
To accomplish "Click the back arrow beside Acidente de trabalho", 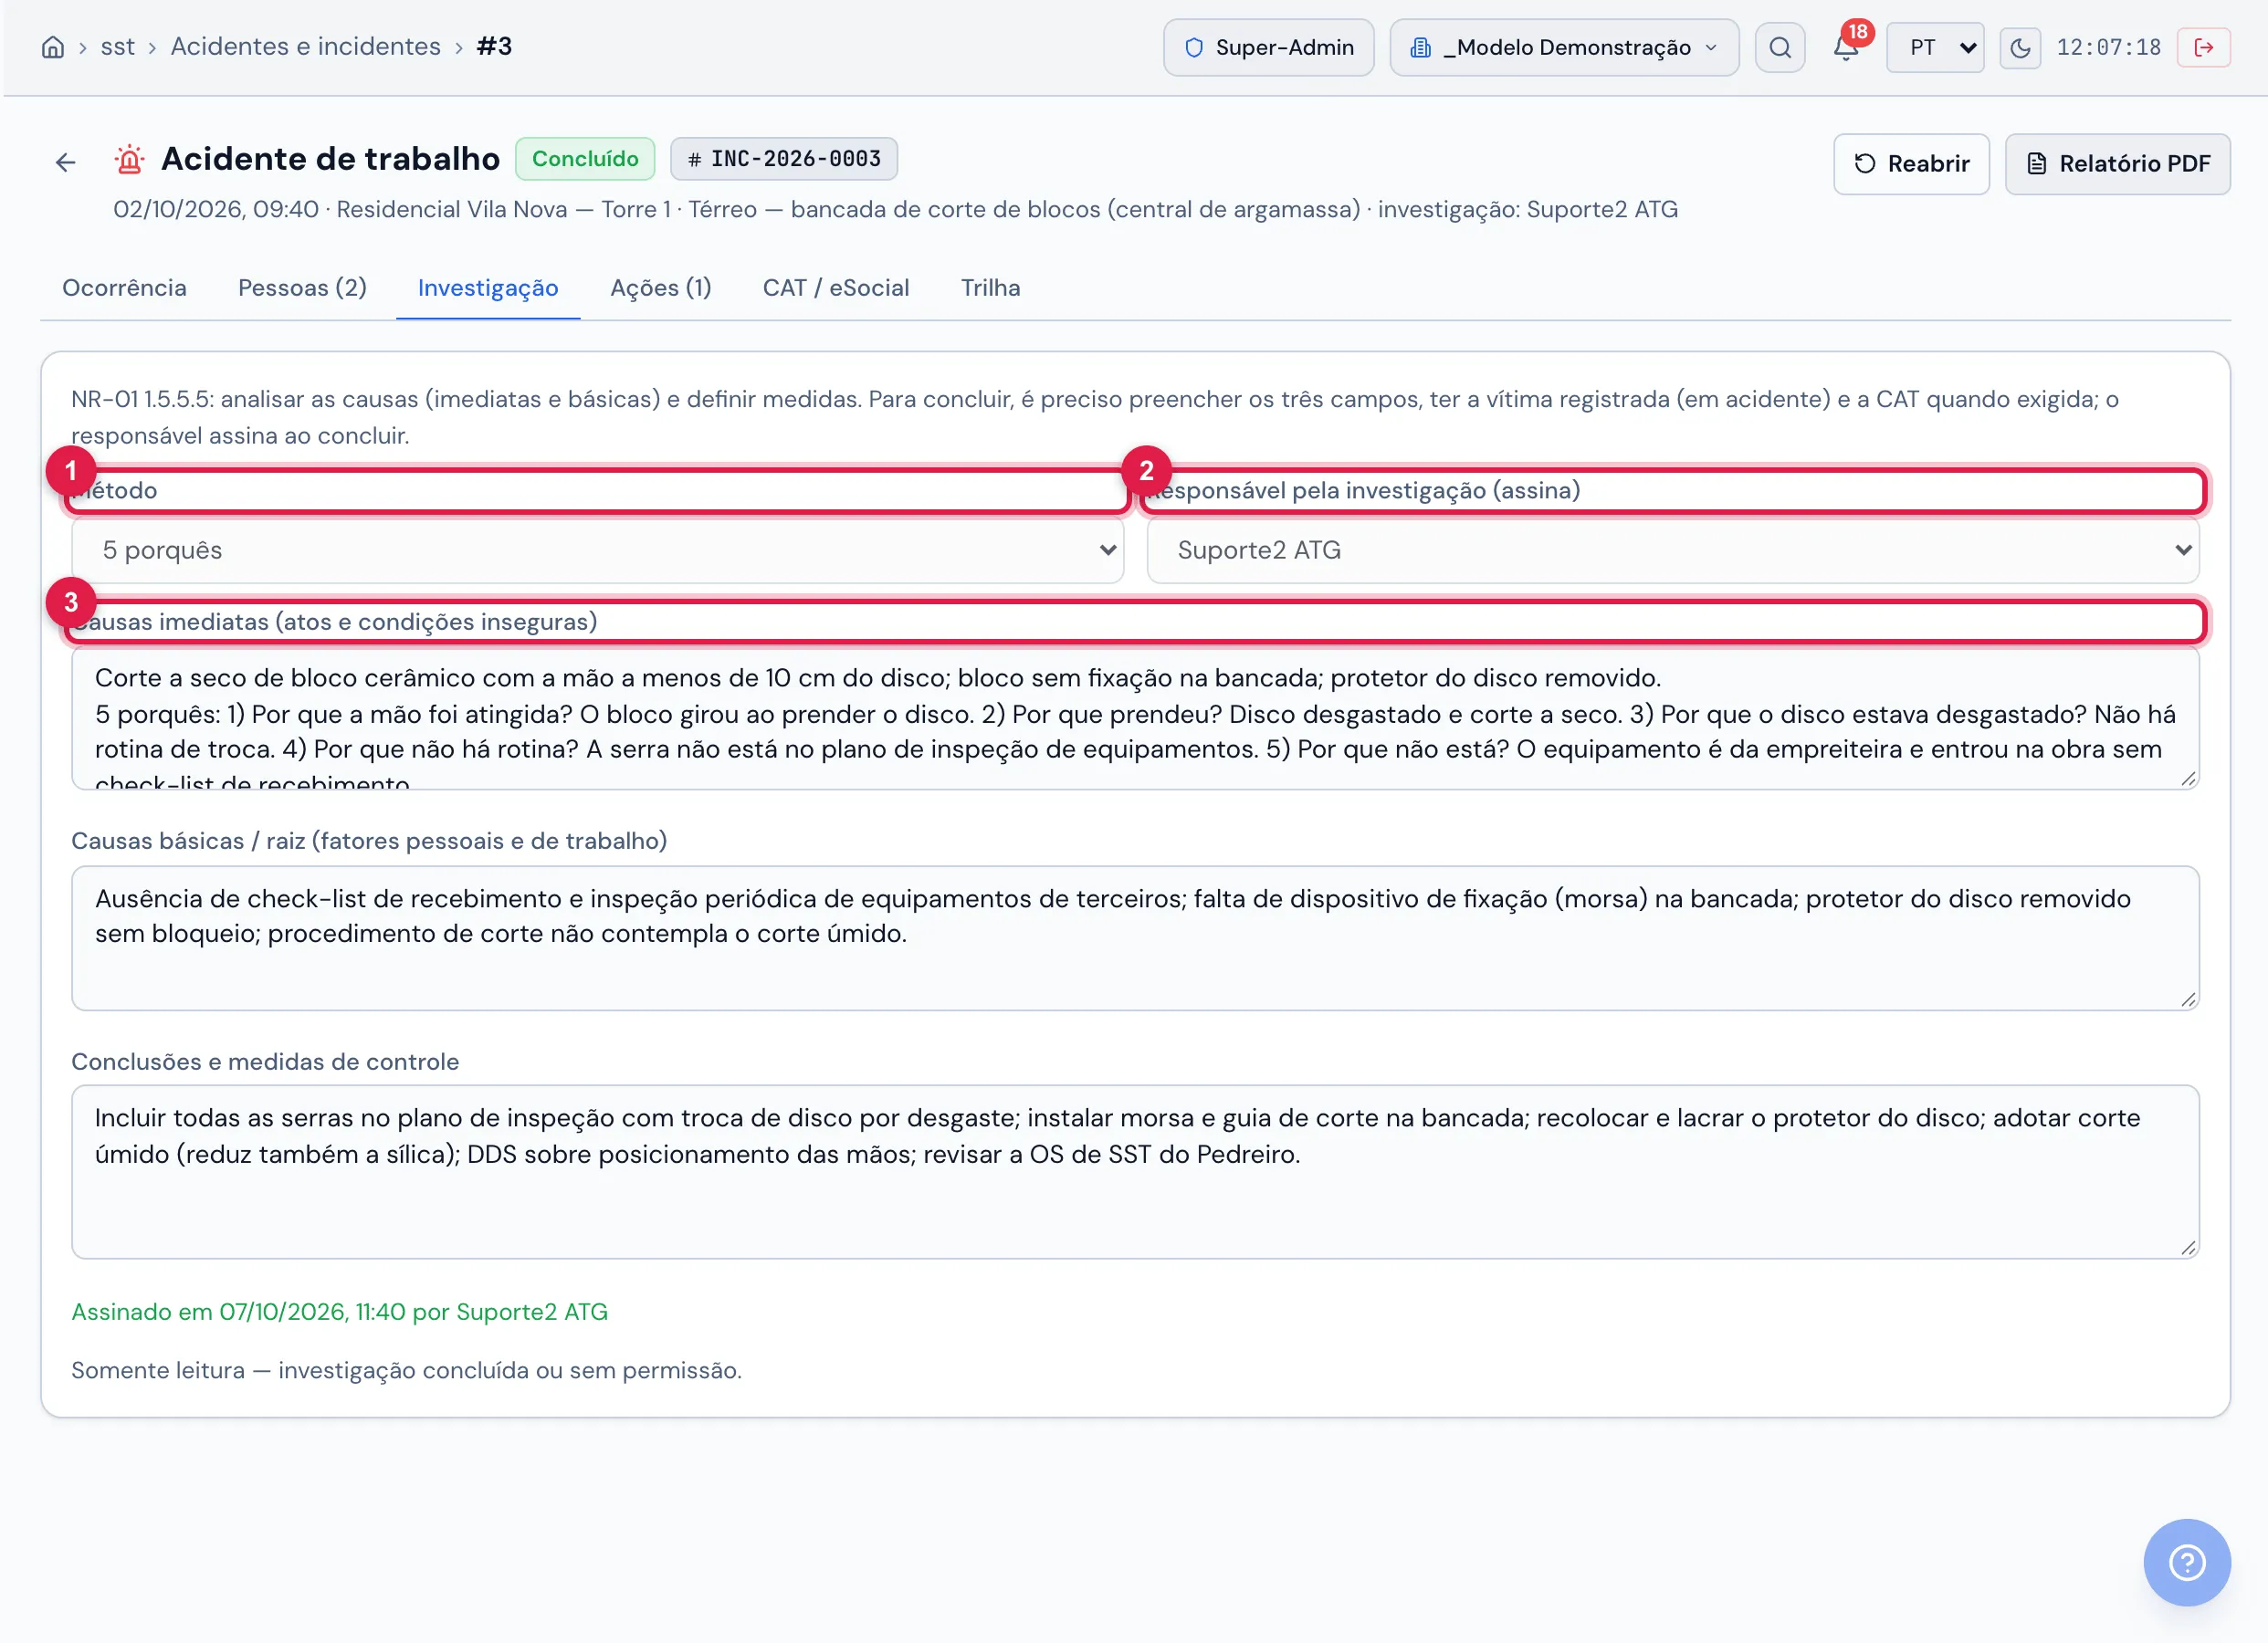I will [66, 162].
